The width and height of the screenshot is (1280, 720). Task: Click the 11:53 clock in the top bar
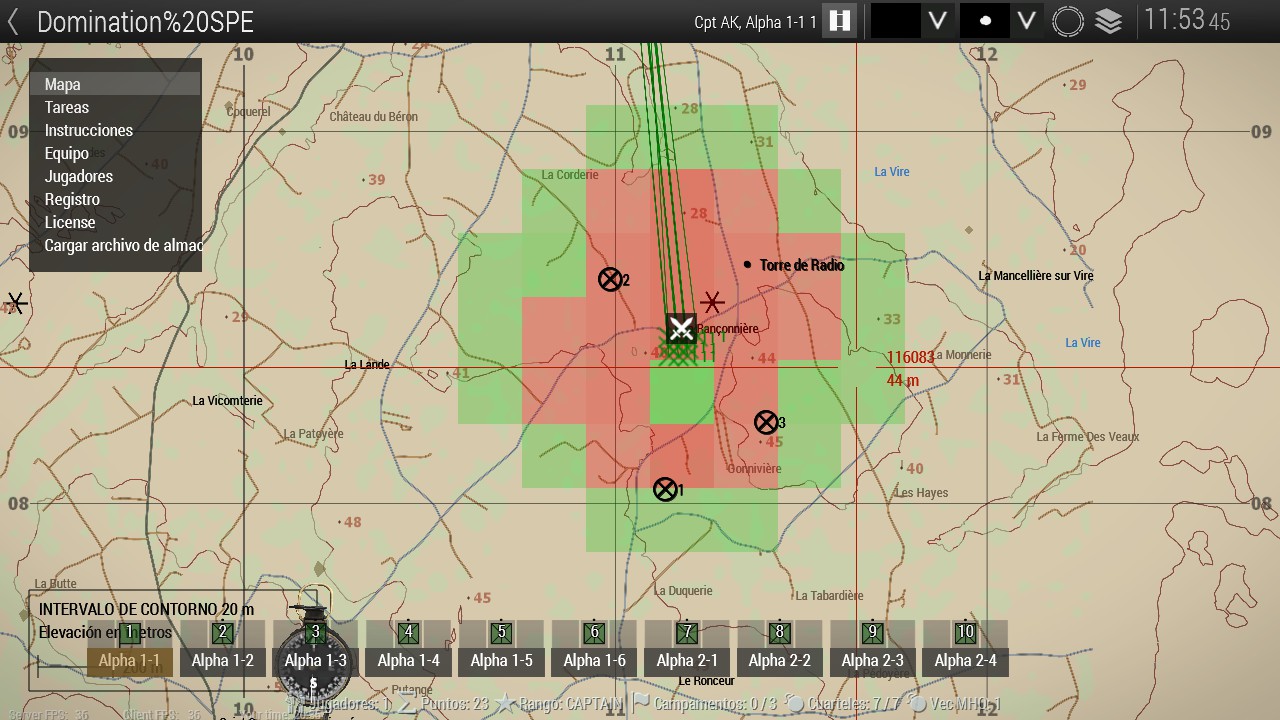point(1187,21)
